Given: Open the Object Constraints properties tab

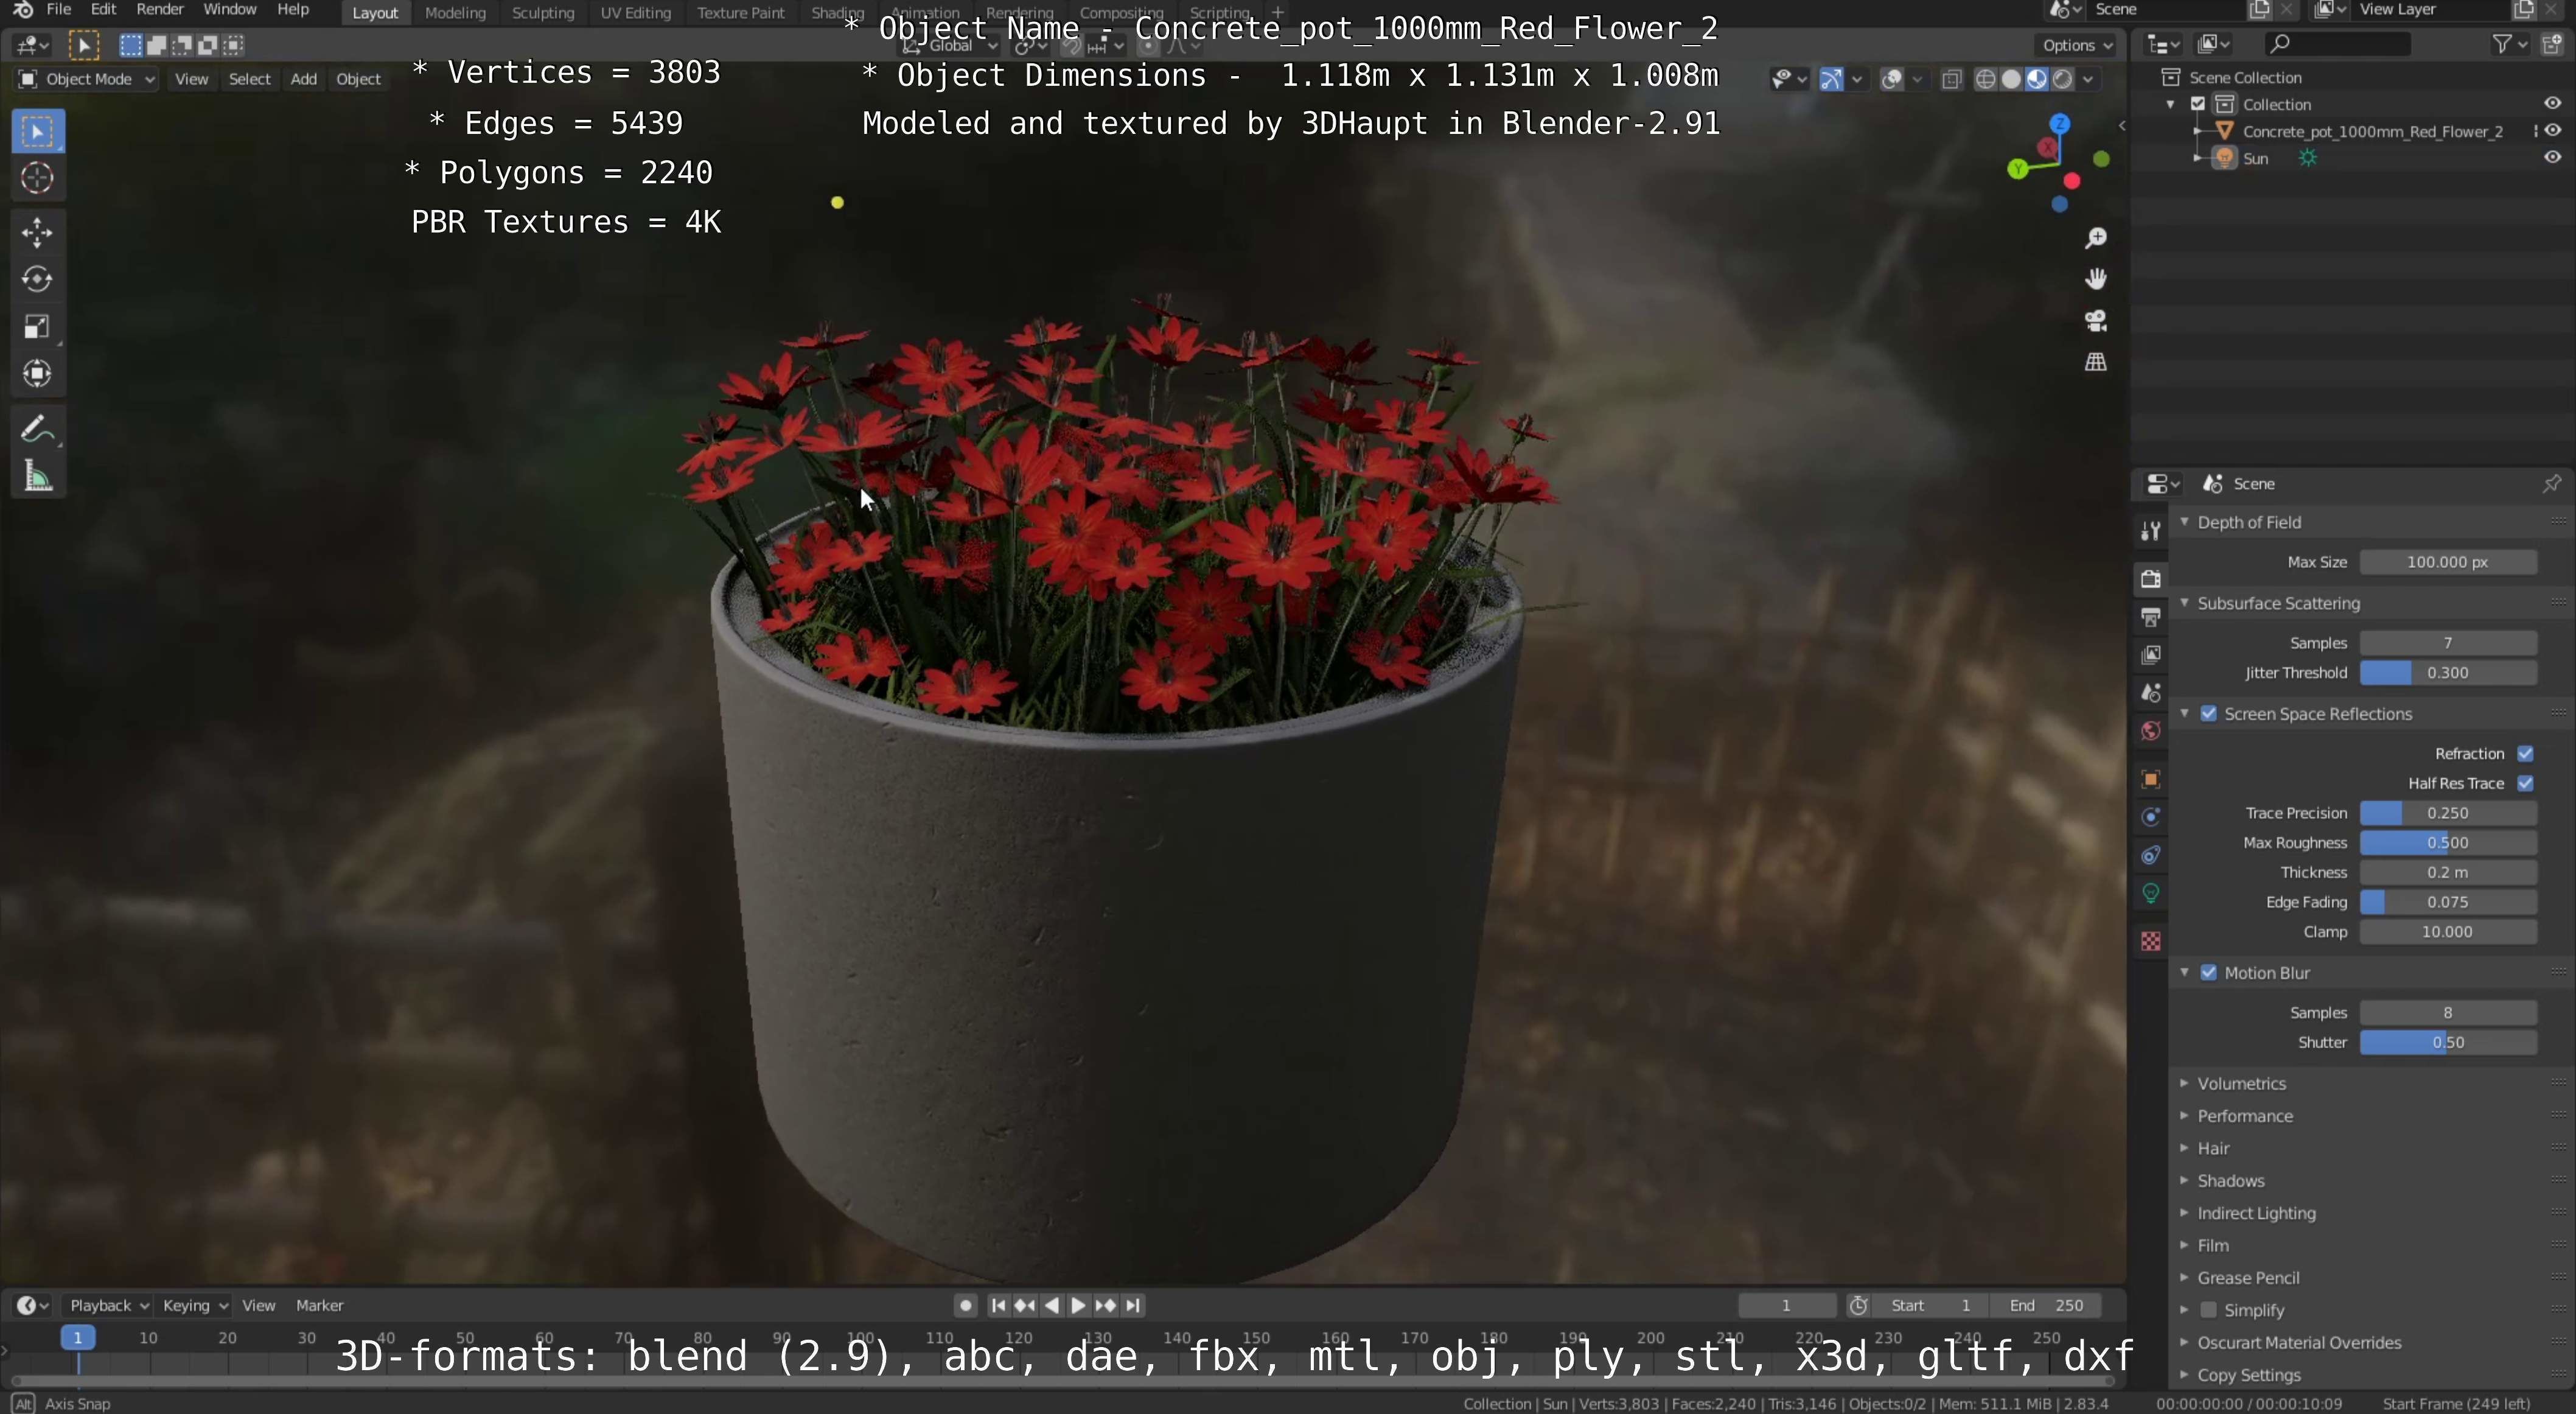Looking at the screenshot, I should (2150, 855).
